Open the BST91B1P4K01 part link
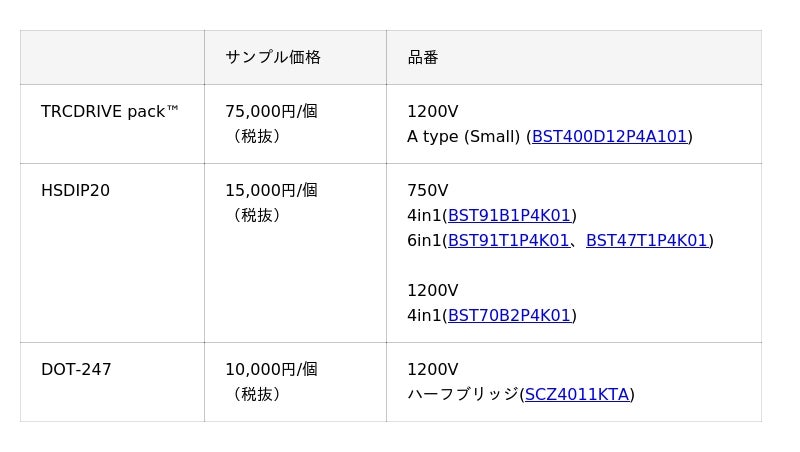Screen dimensions: 800x452 point(509,216)
